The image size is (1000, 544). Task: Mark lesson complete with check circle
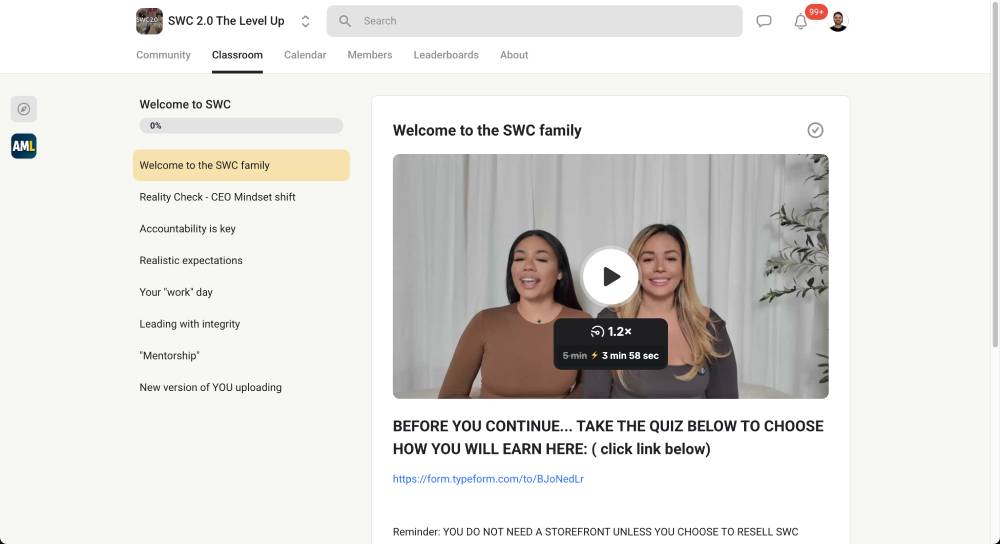[x=815, y=130]
